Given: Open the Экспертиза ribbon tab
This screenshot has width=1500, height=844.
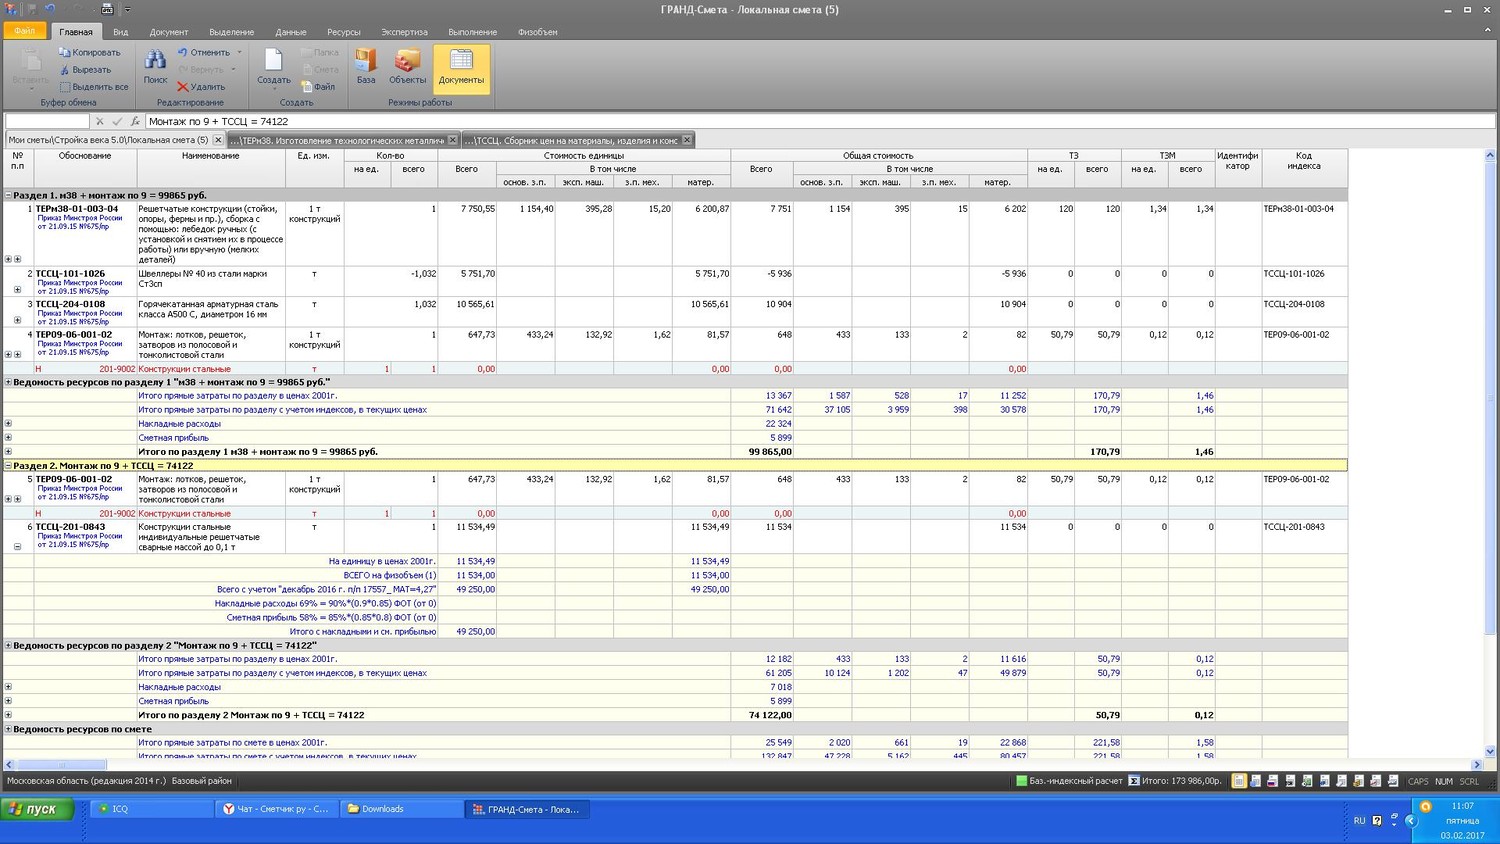Looking at the screenshot, I should (x=404, y=32).
